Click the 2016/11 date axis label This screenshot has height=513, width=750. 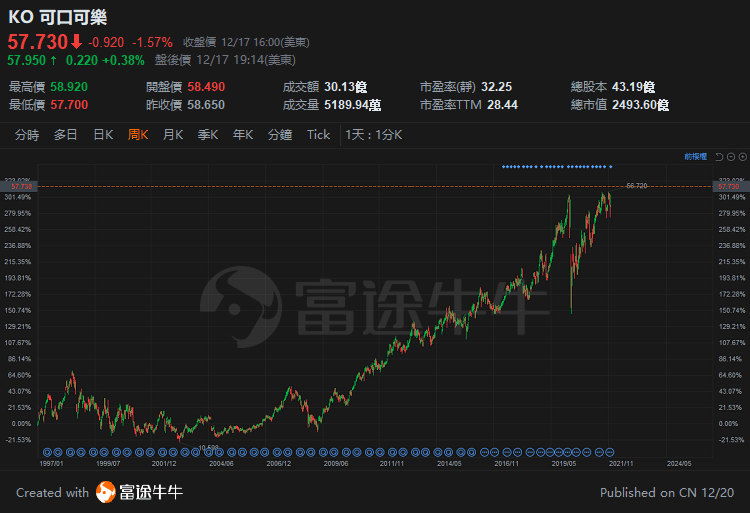coord(507,463)
